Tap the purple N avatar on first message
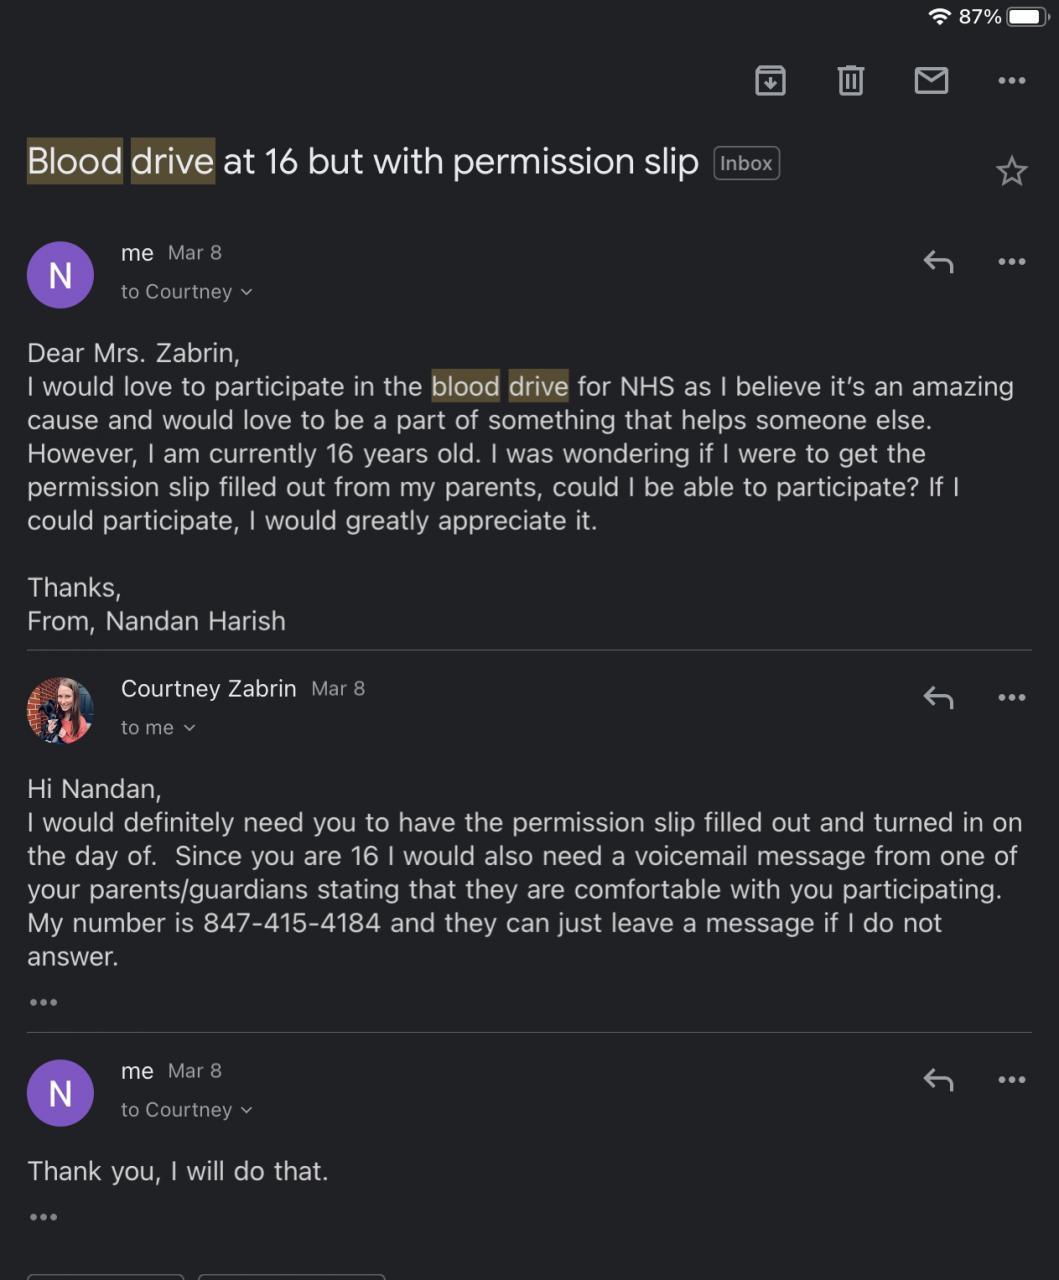 coord(60,275)
